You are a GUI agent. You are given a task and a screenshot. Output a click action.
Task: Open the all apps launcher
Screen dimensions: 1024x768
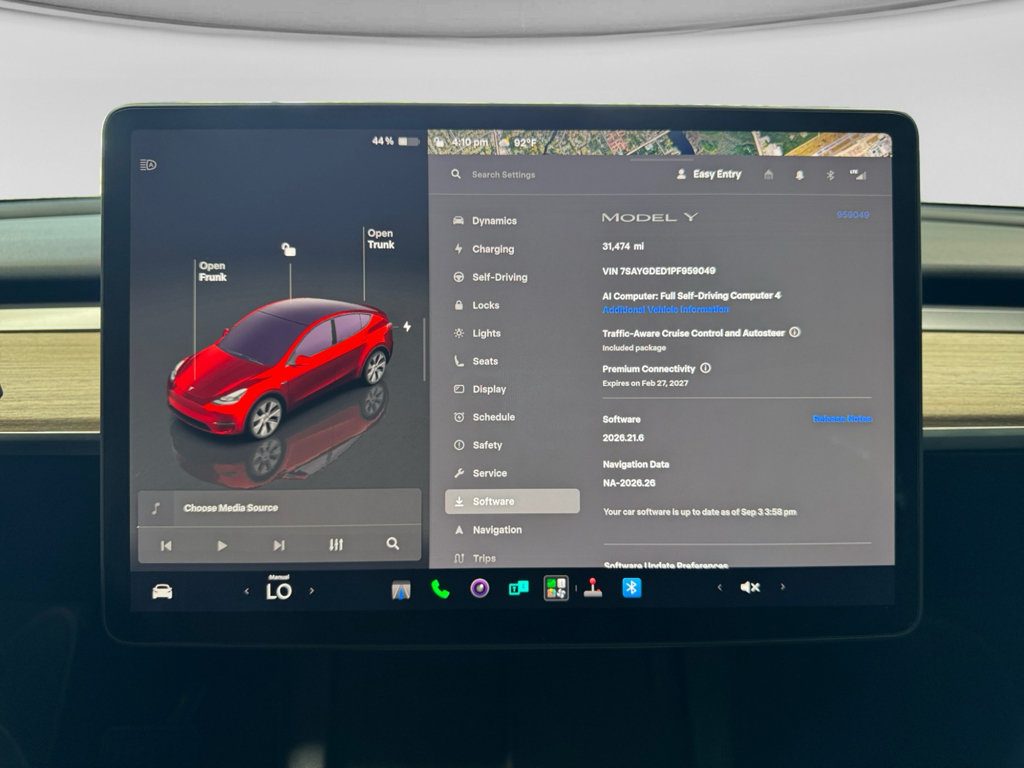pyautogui.click(x=556, y=588)
